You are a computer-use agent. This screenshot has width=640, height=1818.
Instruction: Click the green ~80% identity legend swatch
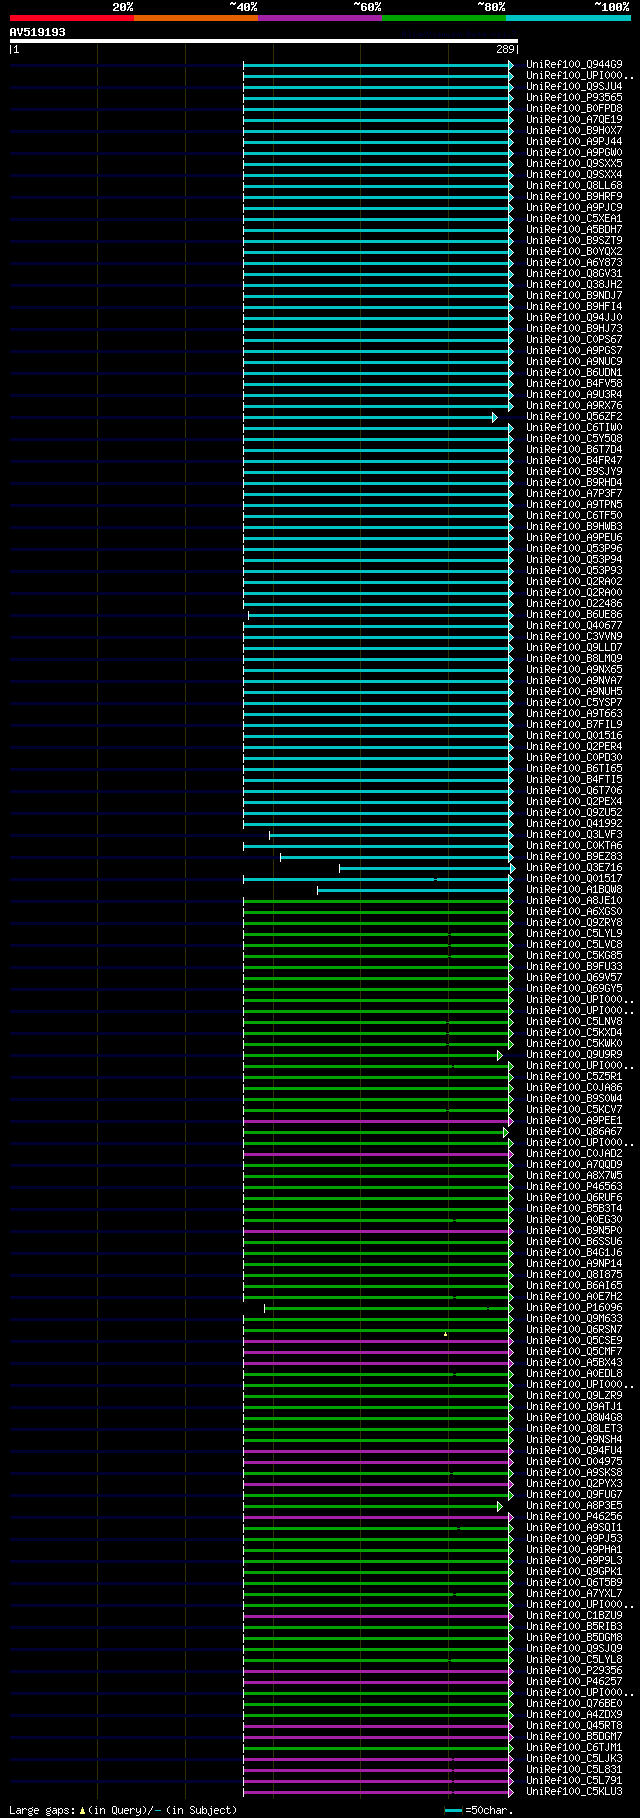(444, 18)
